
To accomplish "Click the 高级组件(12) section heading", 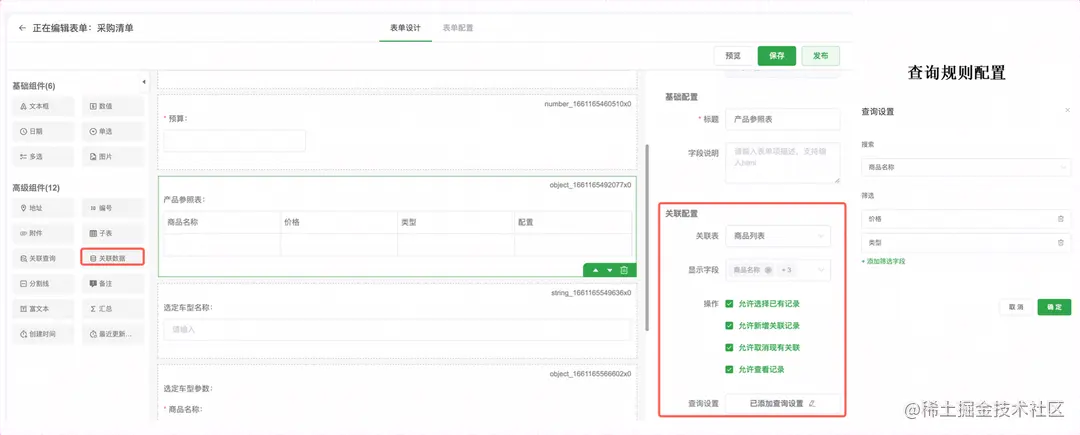I will click(36, 188).
